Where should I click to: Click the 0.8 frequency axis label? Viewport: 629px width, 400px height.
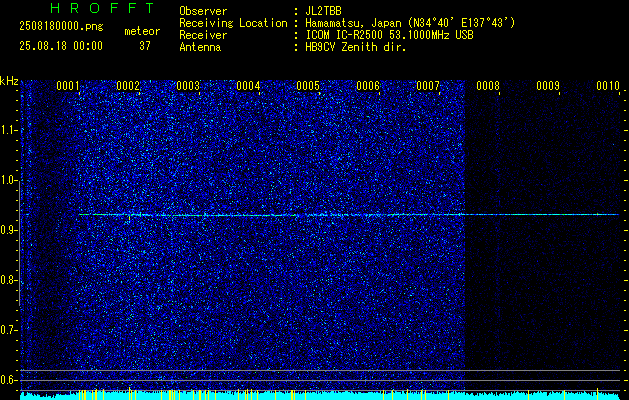[9, 280]
